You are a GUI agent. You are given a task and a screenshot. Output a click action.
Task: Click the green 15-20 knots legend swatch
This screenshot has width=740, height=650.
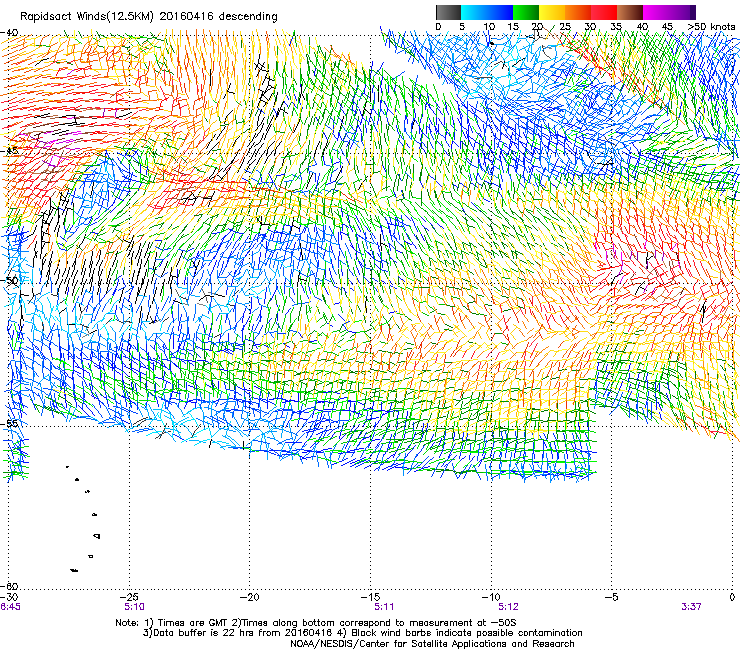(x=526, y=12)
